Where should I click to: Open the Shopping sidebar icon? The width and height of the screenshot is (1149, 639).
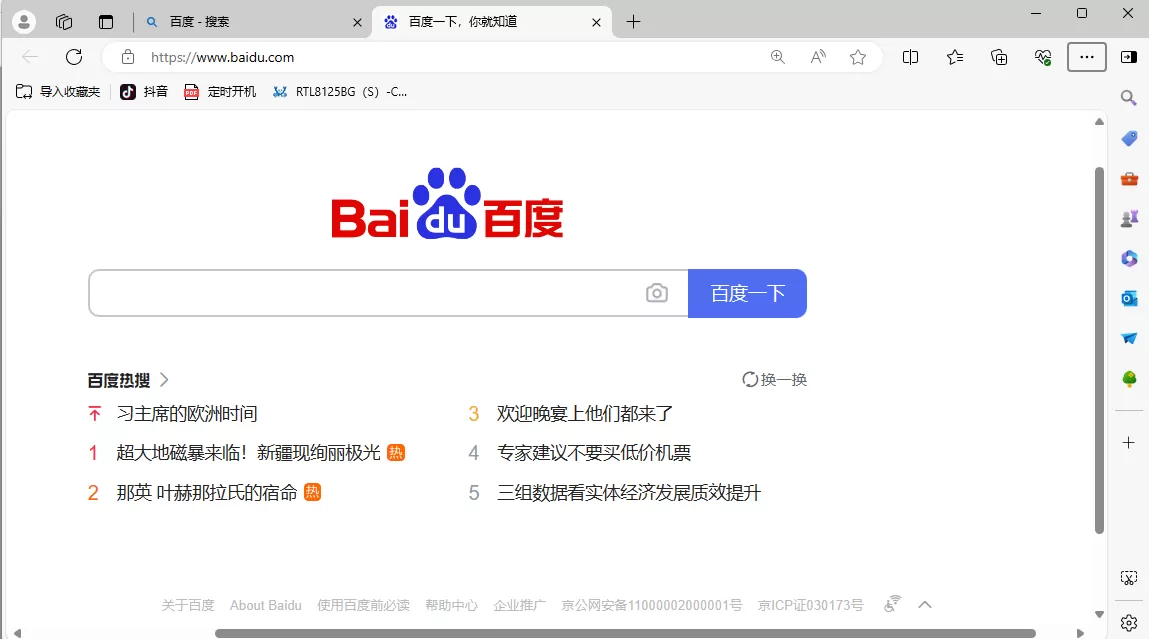[1128, 138]
